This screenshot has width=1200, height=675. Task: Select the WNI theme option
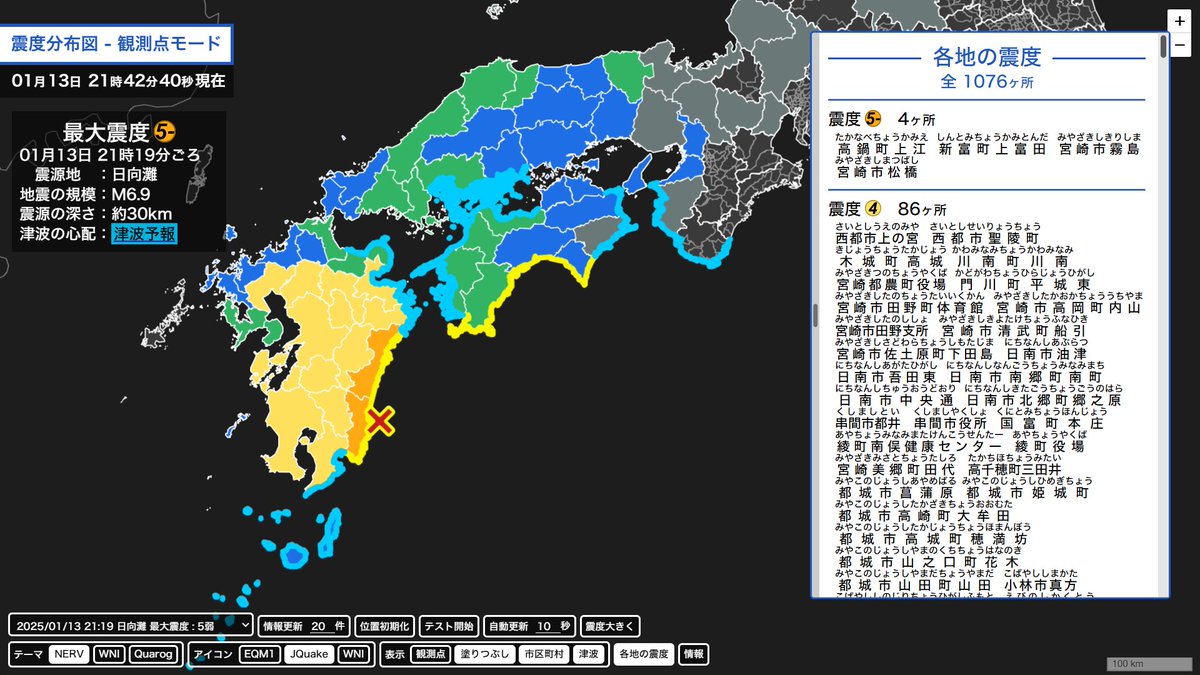(x=109, y=655)
